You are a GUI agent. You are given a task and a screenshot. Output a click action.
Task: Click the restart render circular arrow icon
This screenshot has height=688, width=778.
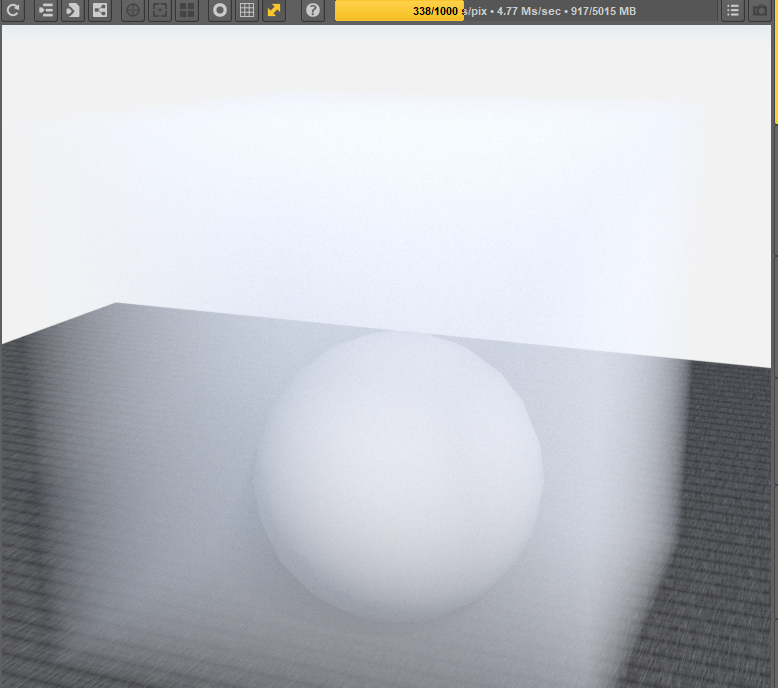click(x=13, y=10)
